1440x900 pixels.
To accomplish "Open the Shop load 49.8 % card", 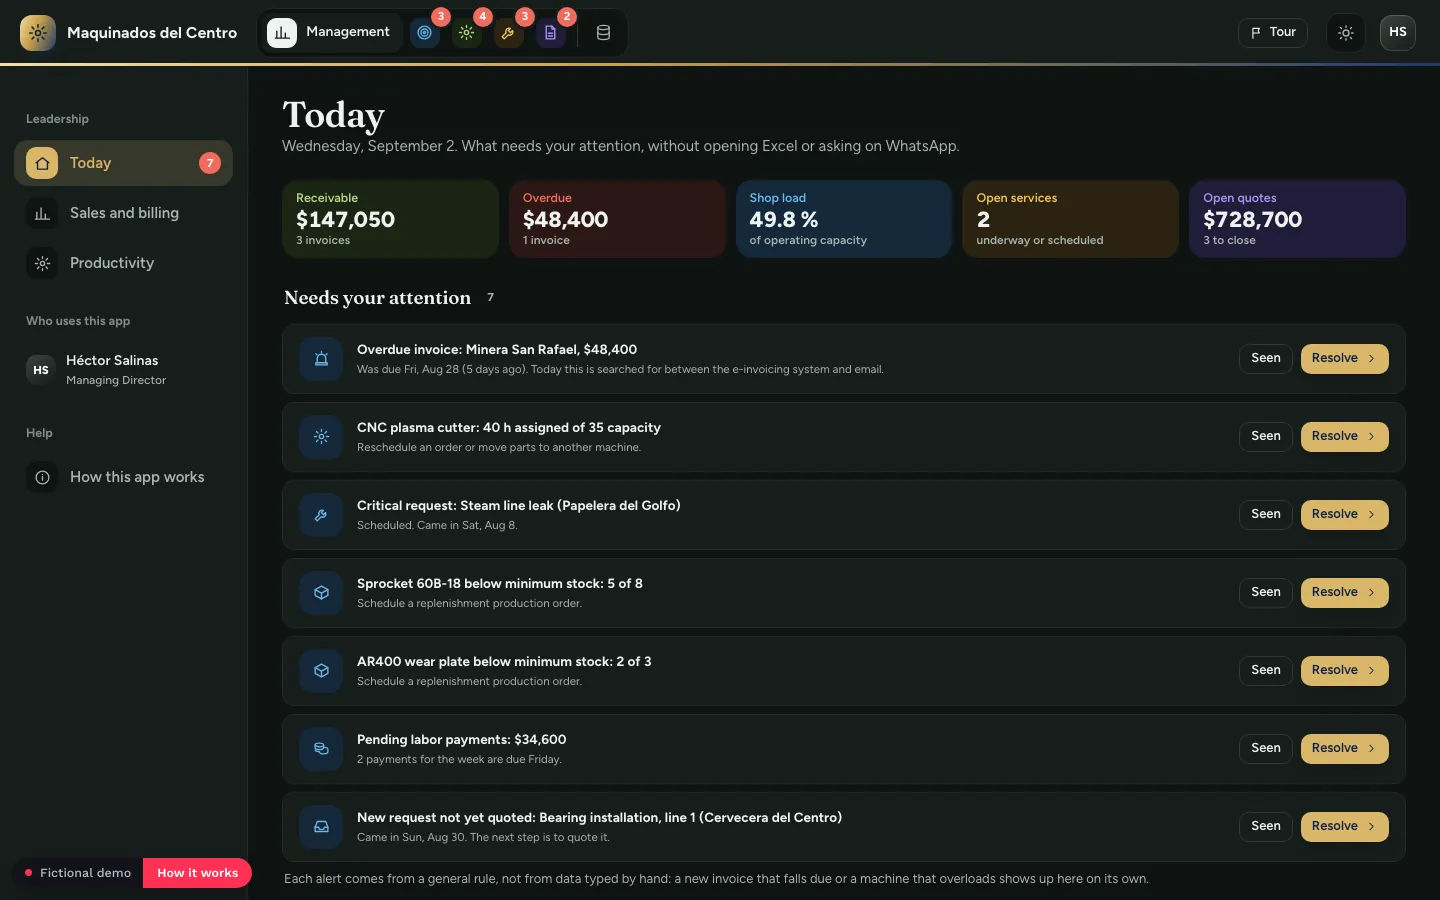I will point(844,219).
